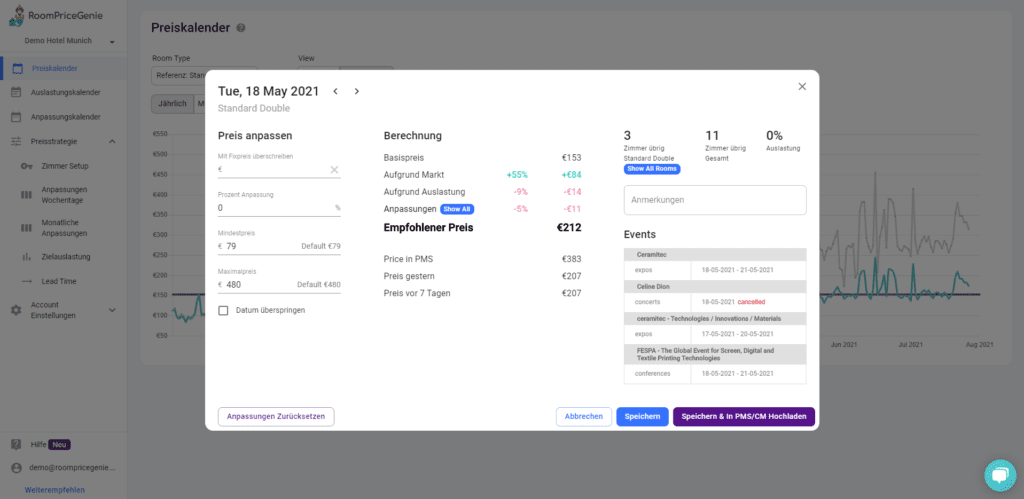This screenshot has width=1024, height=499.
Task: Click Anpassungen Zurücksetzen button
Action: point(276,416)
